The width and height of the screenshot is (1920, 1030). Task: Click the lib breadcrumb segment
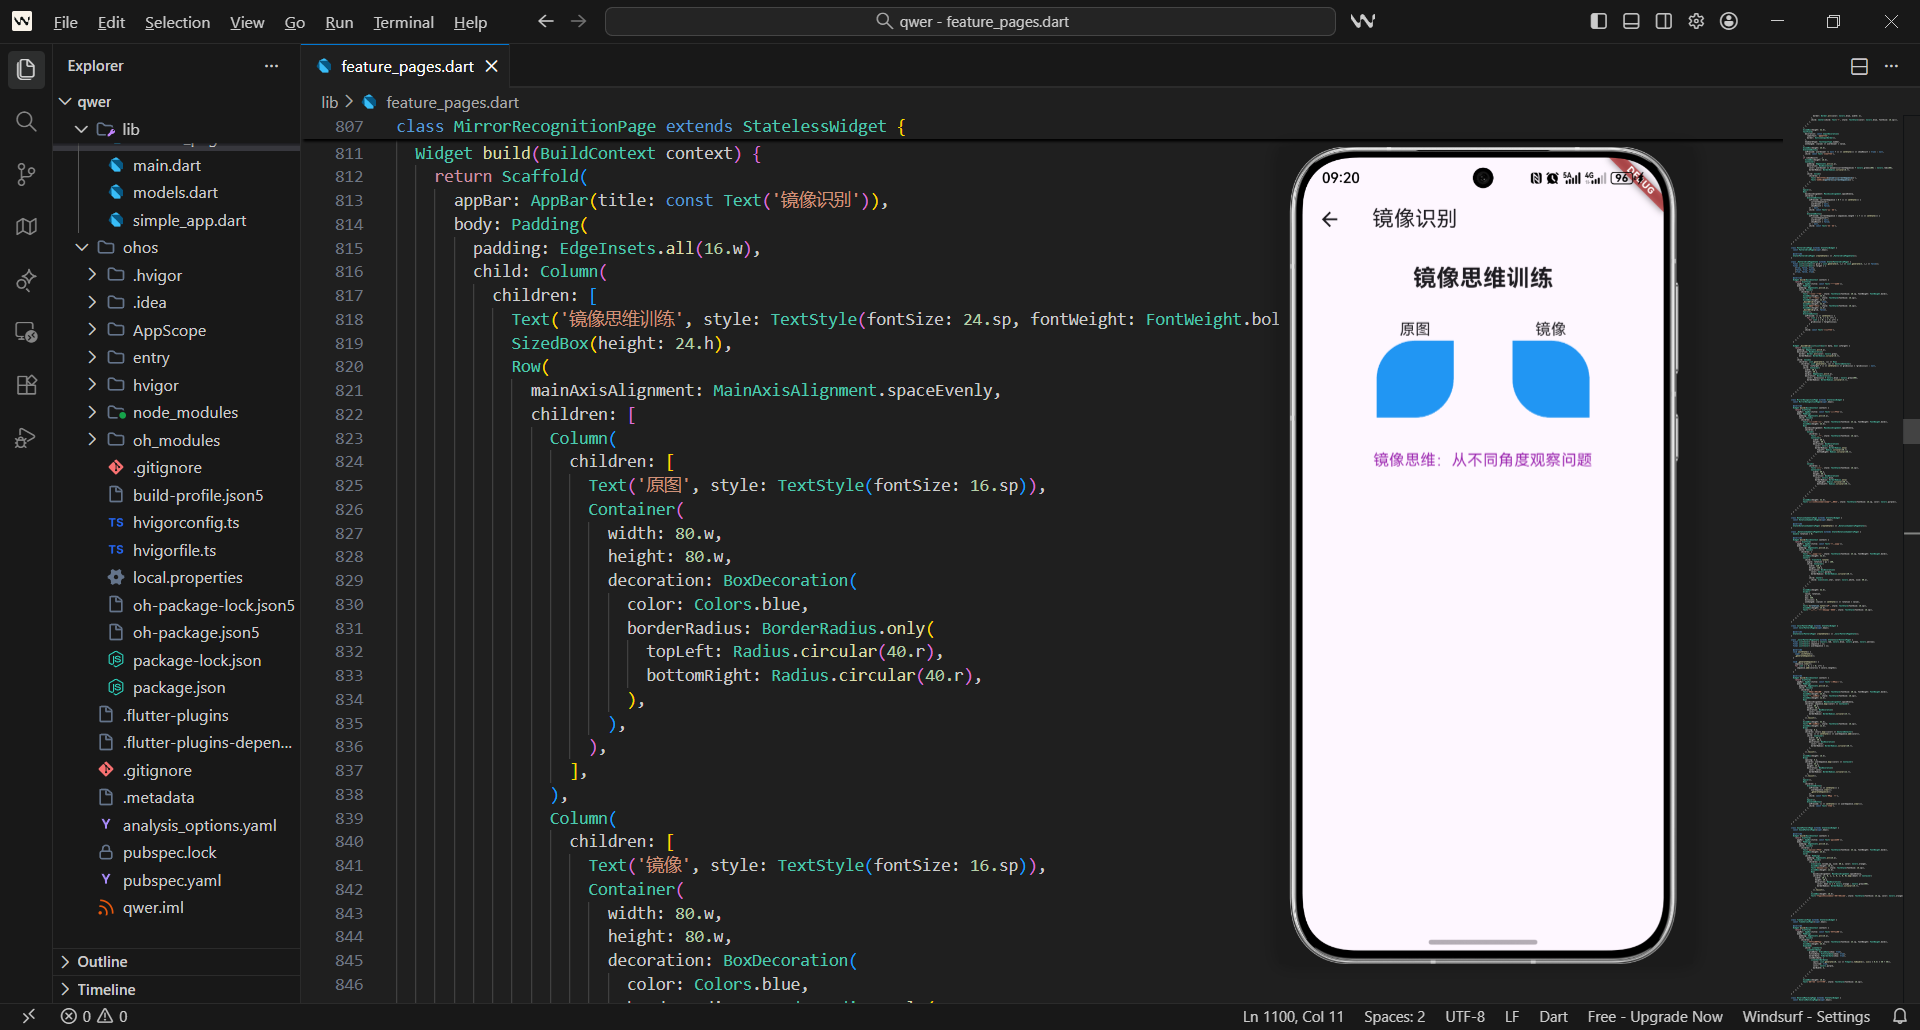(329, 102)
